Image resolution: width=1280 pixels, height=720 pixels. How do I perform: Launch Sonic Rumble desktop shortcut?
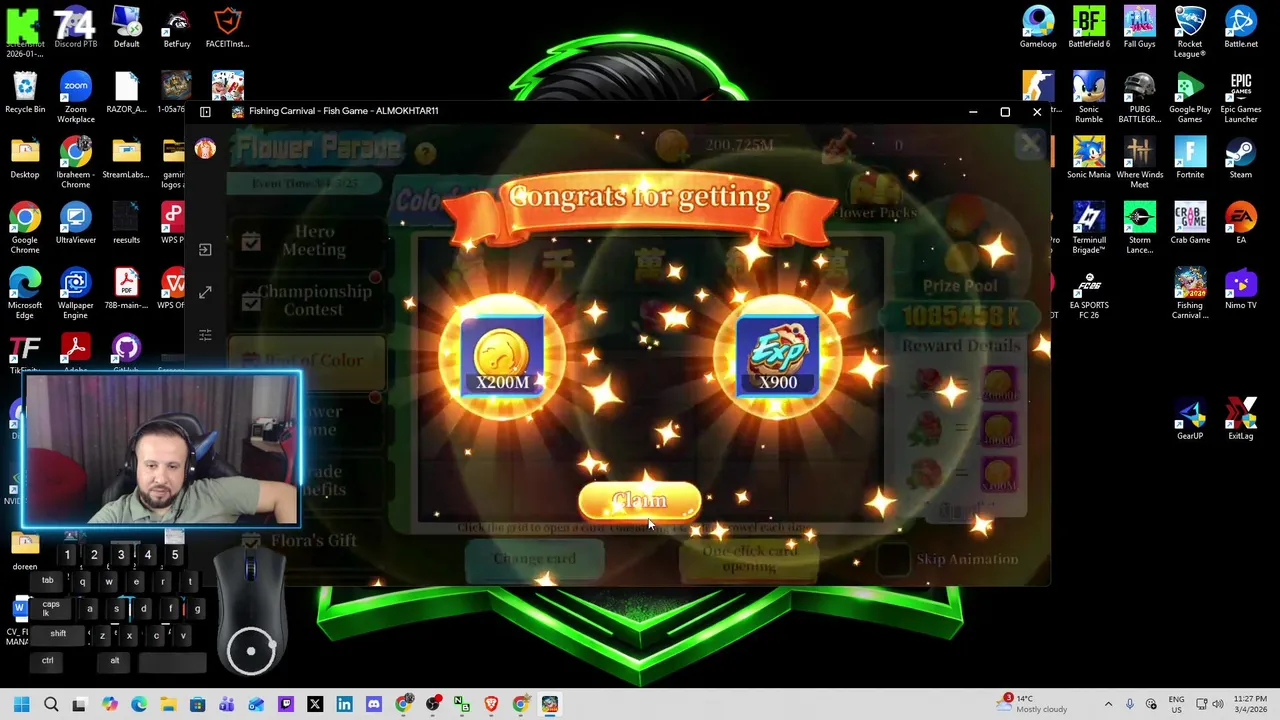(1089, 97)
